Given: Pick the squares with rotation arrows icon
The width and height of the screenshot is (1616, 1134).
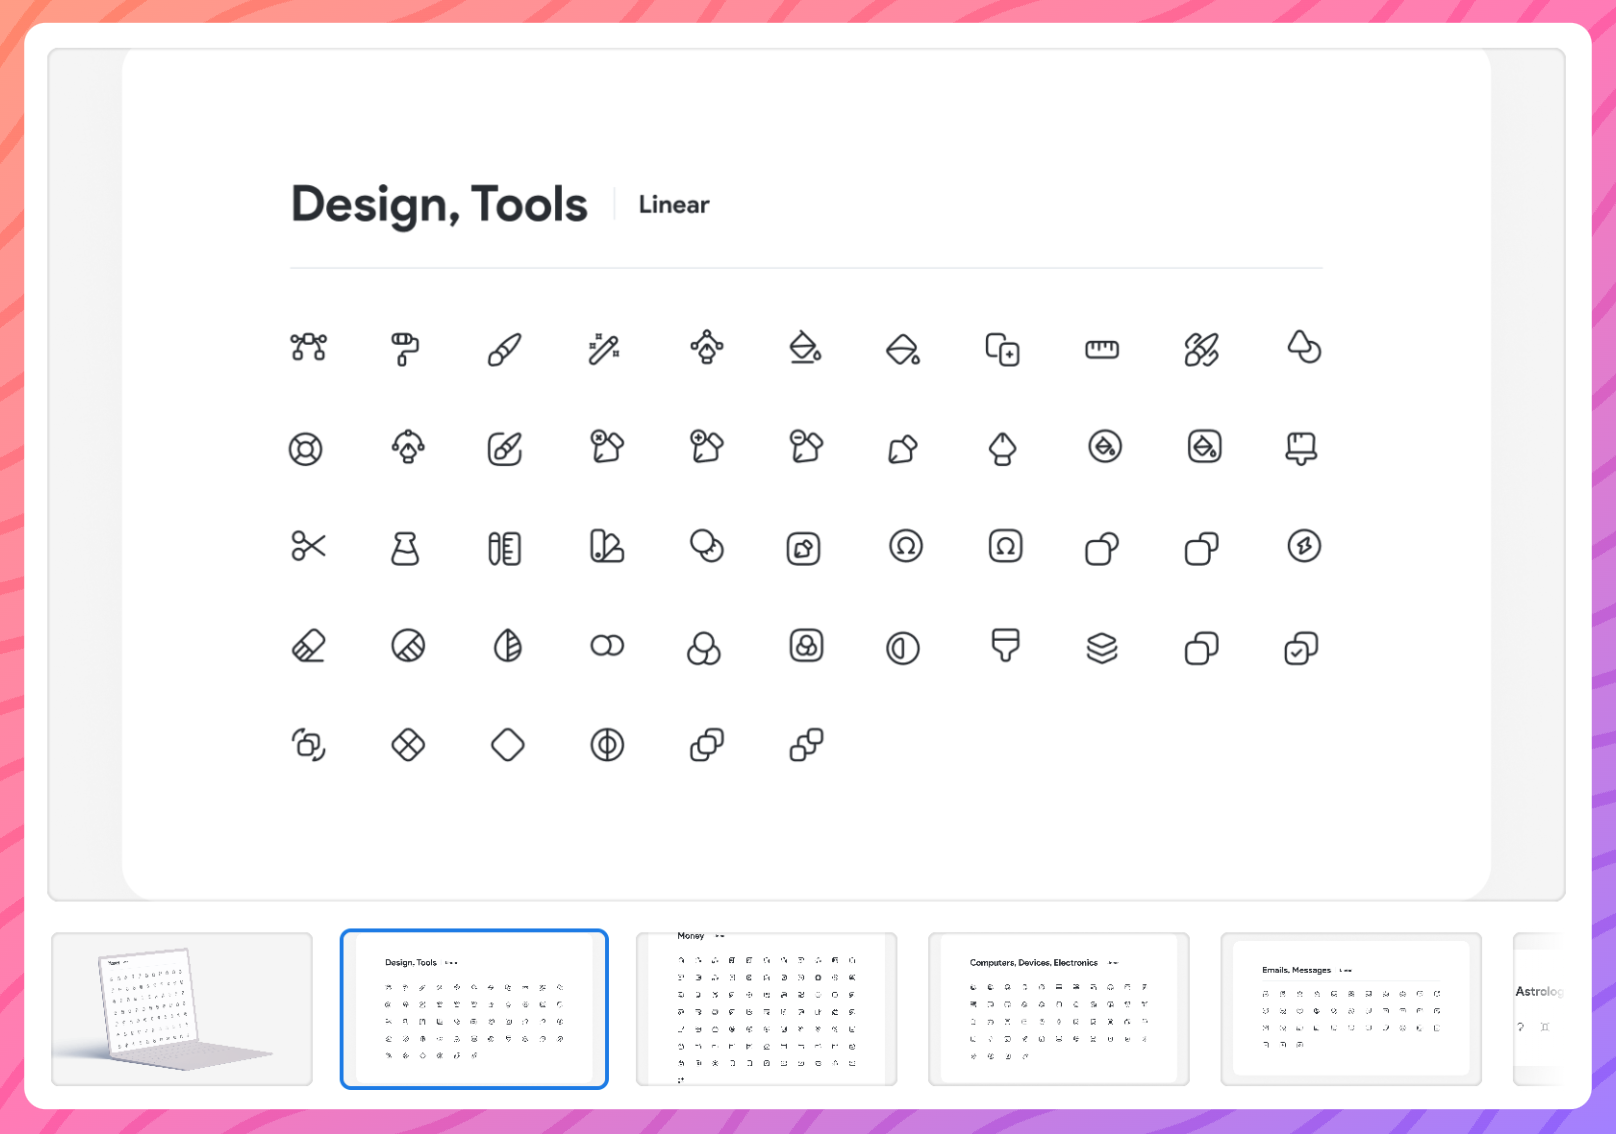Looking at the screenshot, I should pos(308,745).
